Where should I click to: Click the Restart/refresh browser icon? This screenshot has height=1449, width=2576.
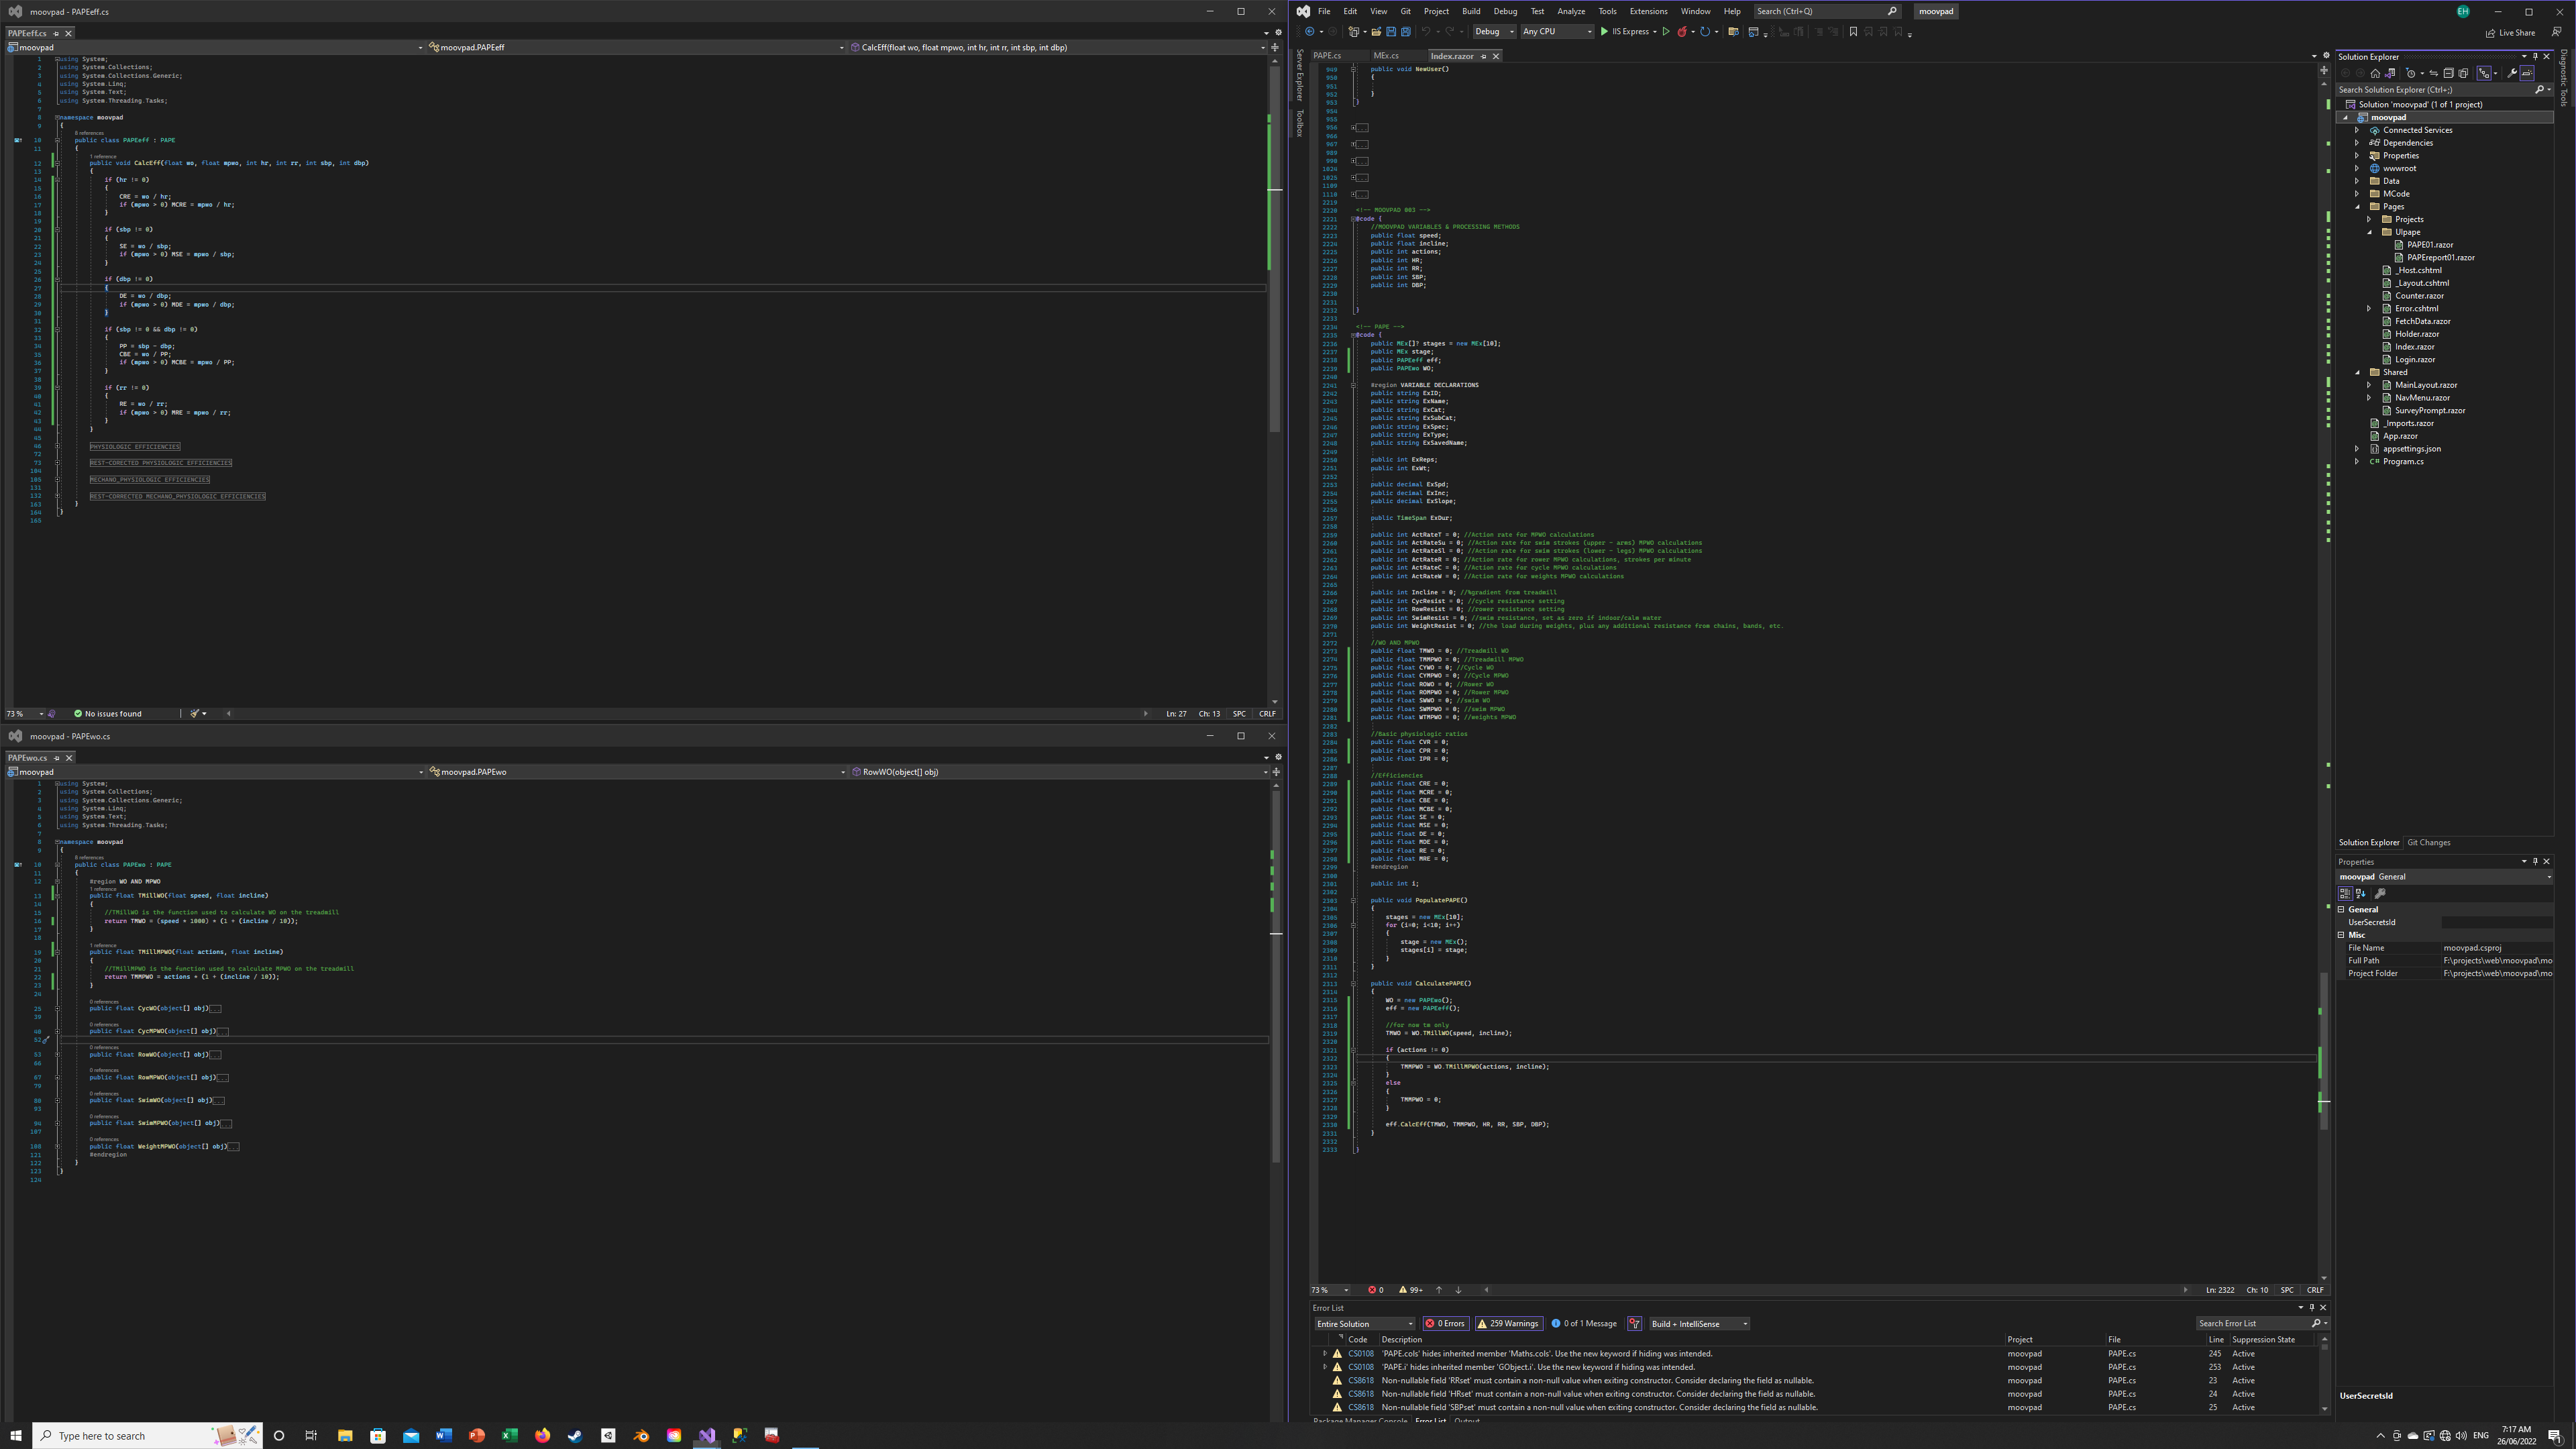[x=1706, y=32]
